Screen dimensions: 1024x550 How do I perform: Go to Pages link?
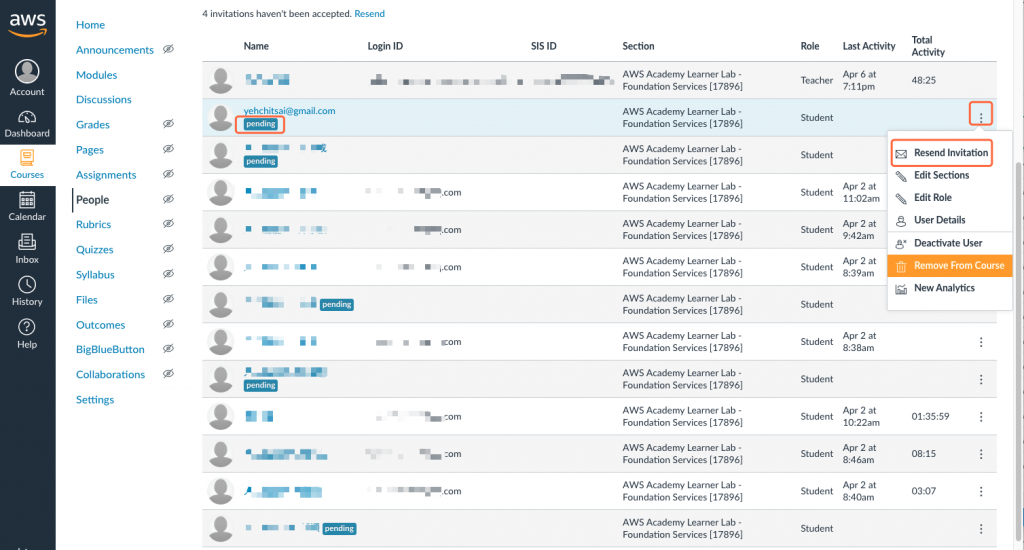tap(89, 150)
